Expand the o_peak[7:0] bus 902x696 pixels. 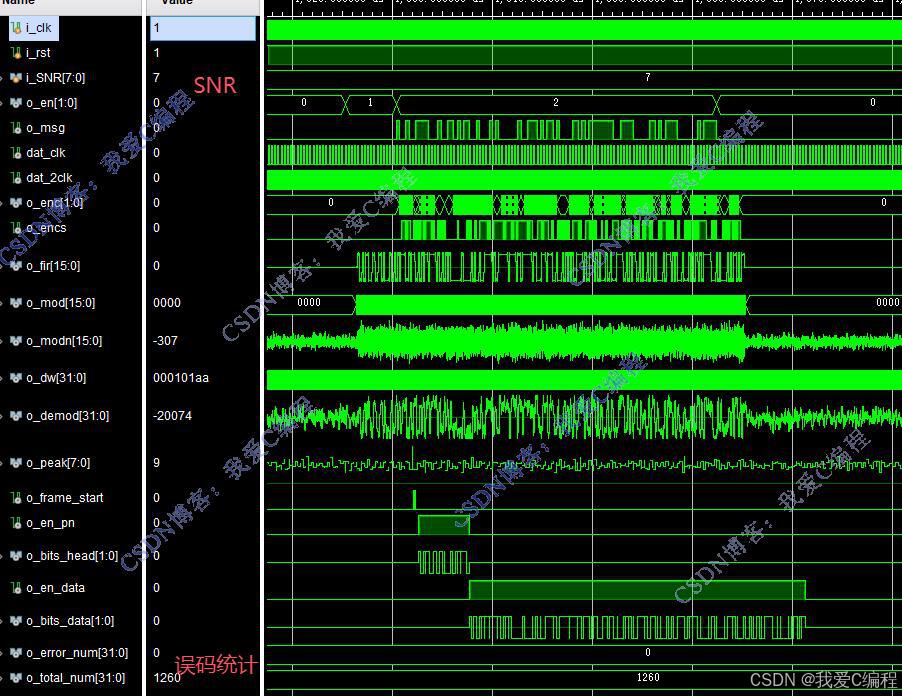click(x=2, y=463)
